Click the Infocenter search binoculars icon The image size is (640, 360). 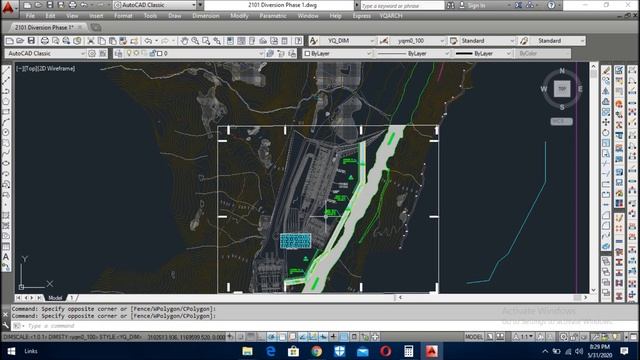[x=451, y=5]
